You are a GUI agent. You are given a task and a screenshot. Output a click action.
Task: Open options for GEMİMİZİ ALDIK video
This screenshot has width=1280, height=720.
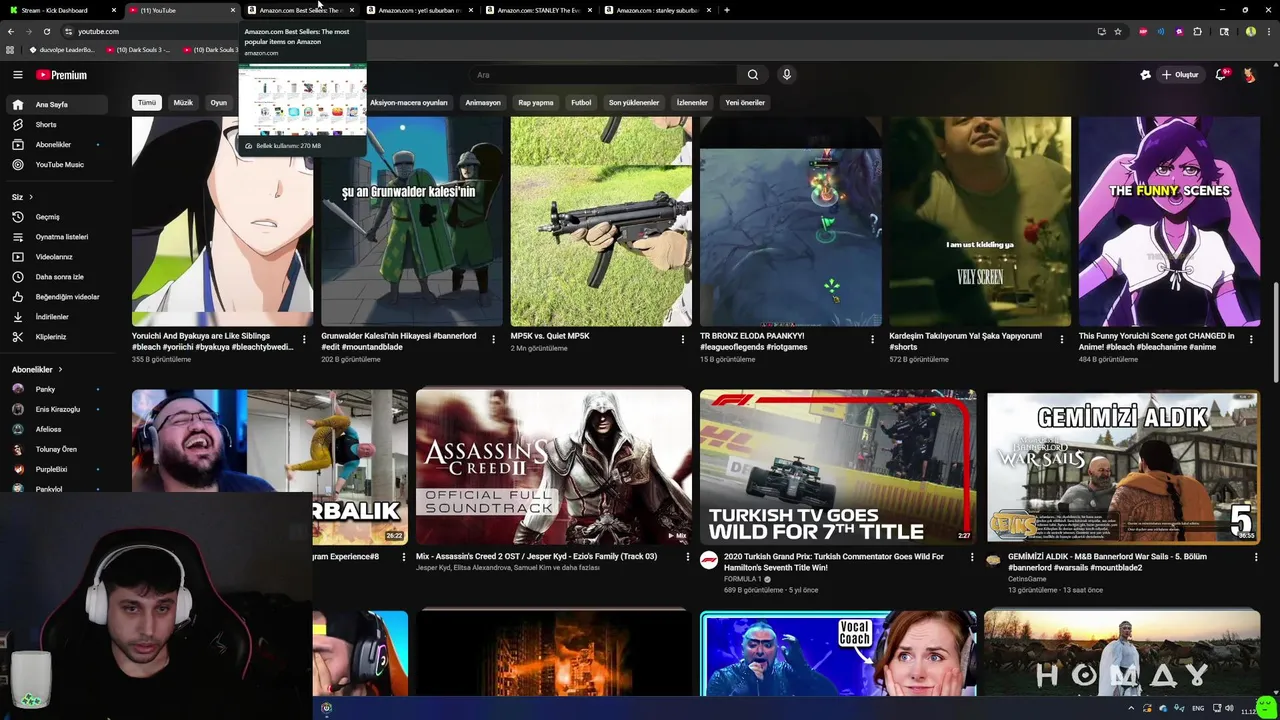[x=1256, y=558]
